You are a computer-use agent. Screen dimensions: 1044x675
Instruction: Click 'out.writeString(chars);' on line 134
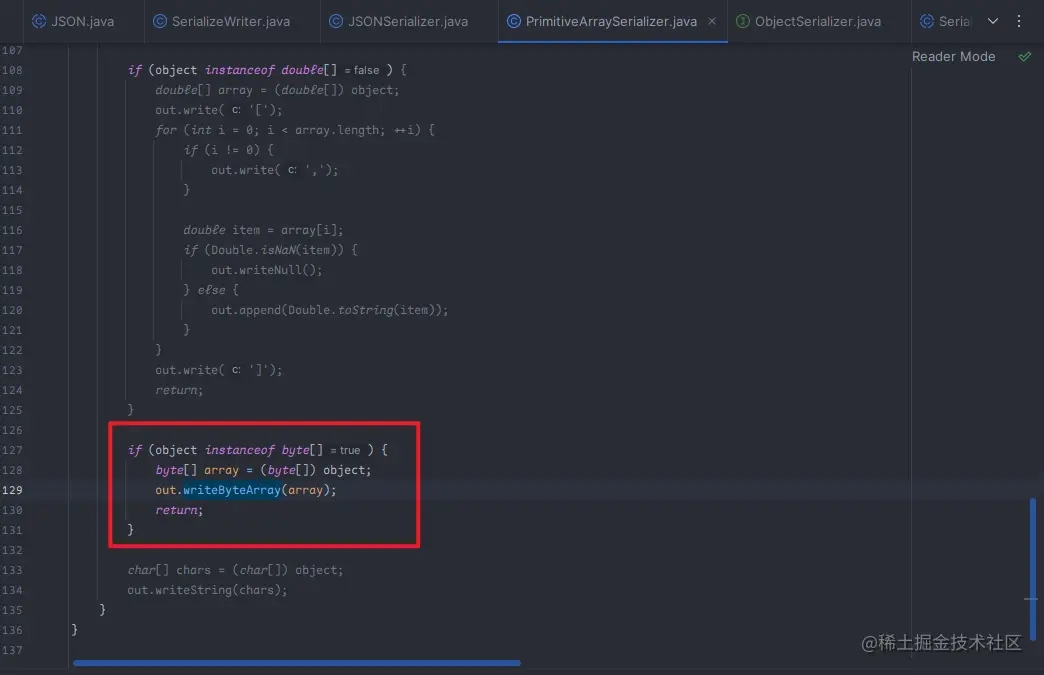pyautogui.click(x=207, y=590)
